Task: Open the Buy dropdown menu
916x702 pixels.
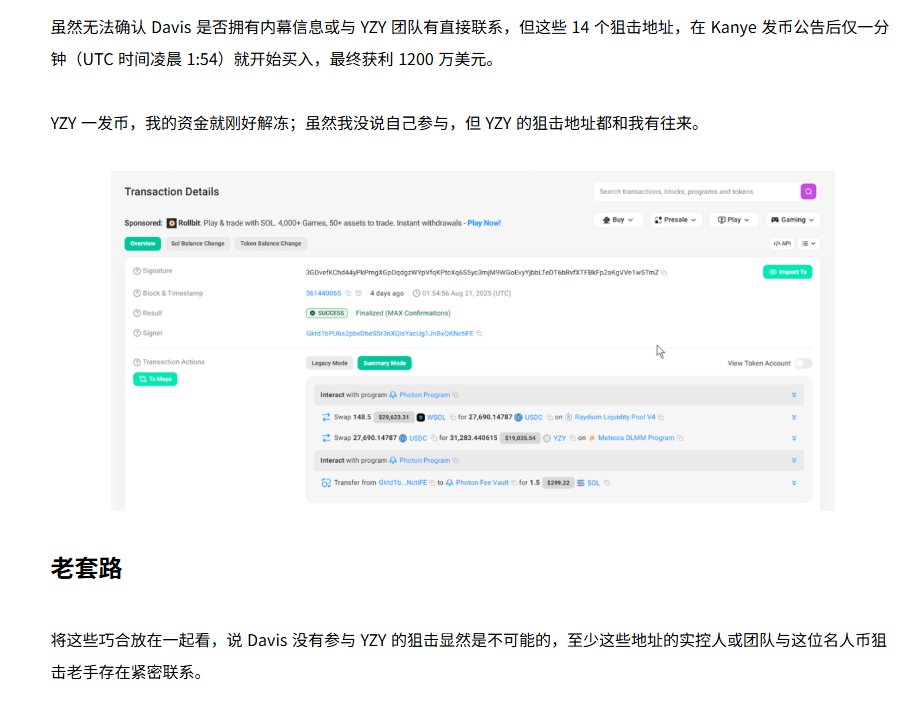Action: (617, 219)
